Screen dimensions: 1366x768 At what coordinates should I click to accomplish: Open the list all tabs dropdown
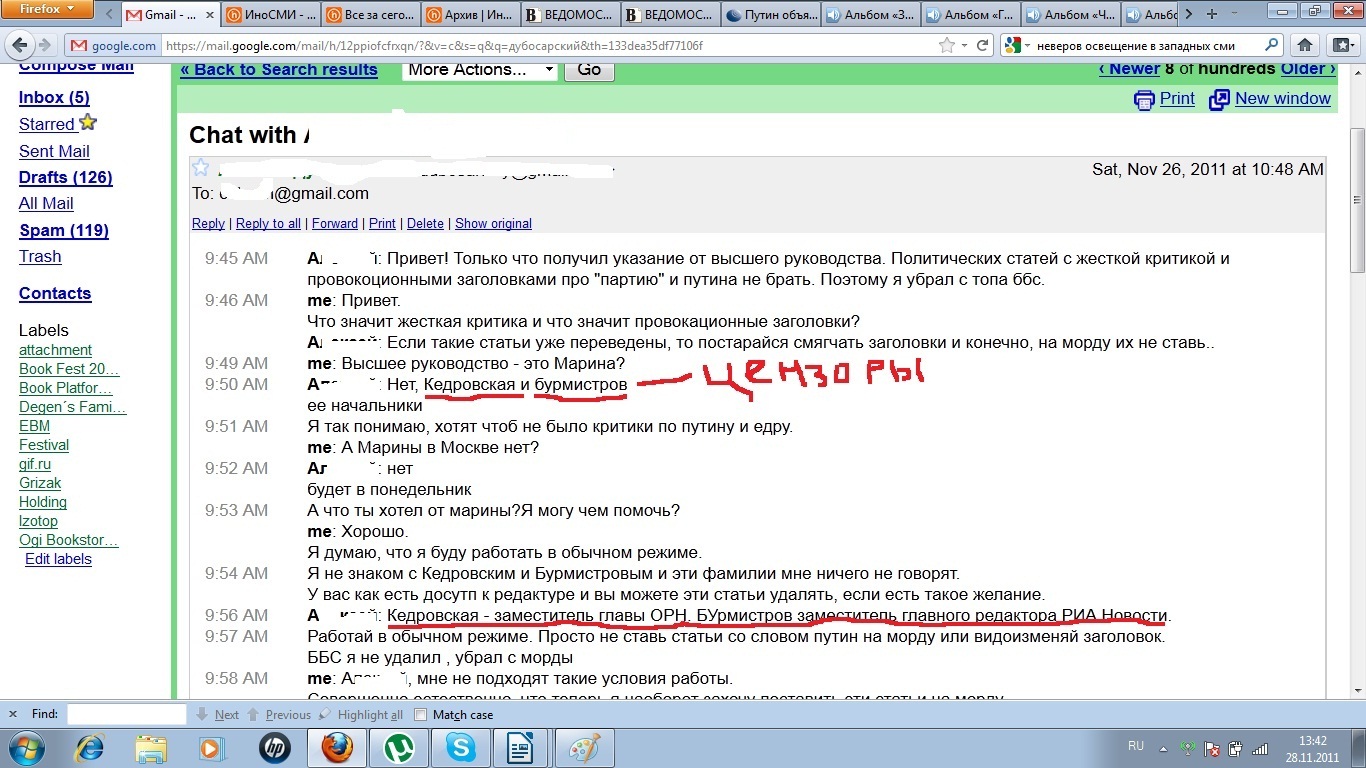click(x=1234, y=14)
